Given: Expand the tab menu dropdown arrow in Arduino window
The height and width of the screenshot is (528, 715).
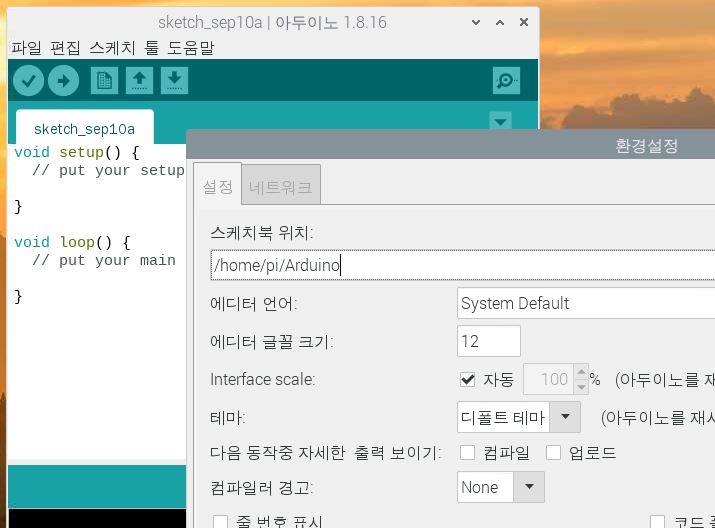Looking at the screenshot, I should (500, 122).
